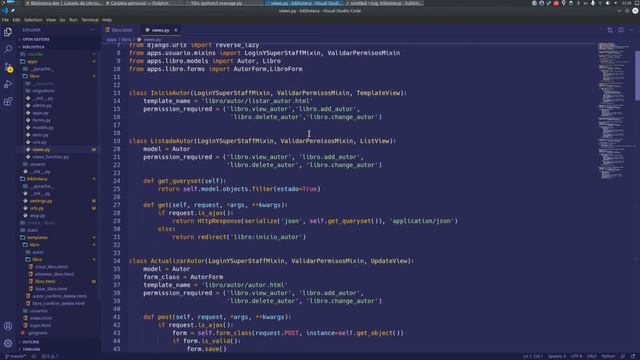
Task: Collapse the BIBLIOTECA workspace section
Action: [33, 47]
